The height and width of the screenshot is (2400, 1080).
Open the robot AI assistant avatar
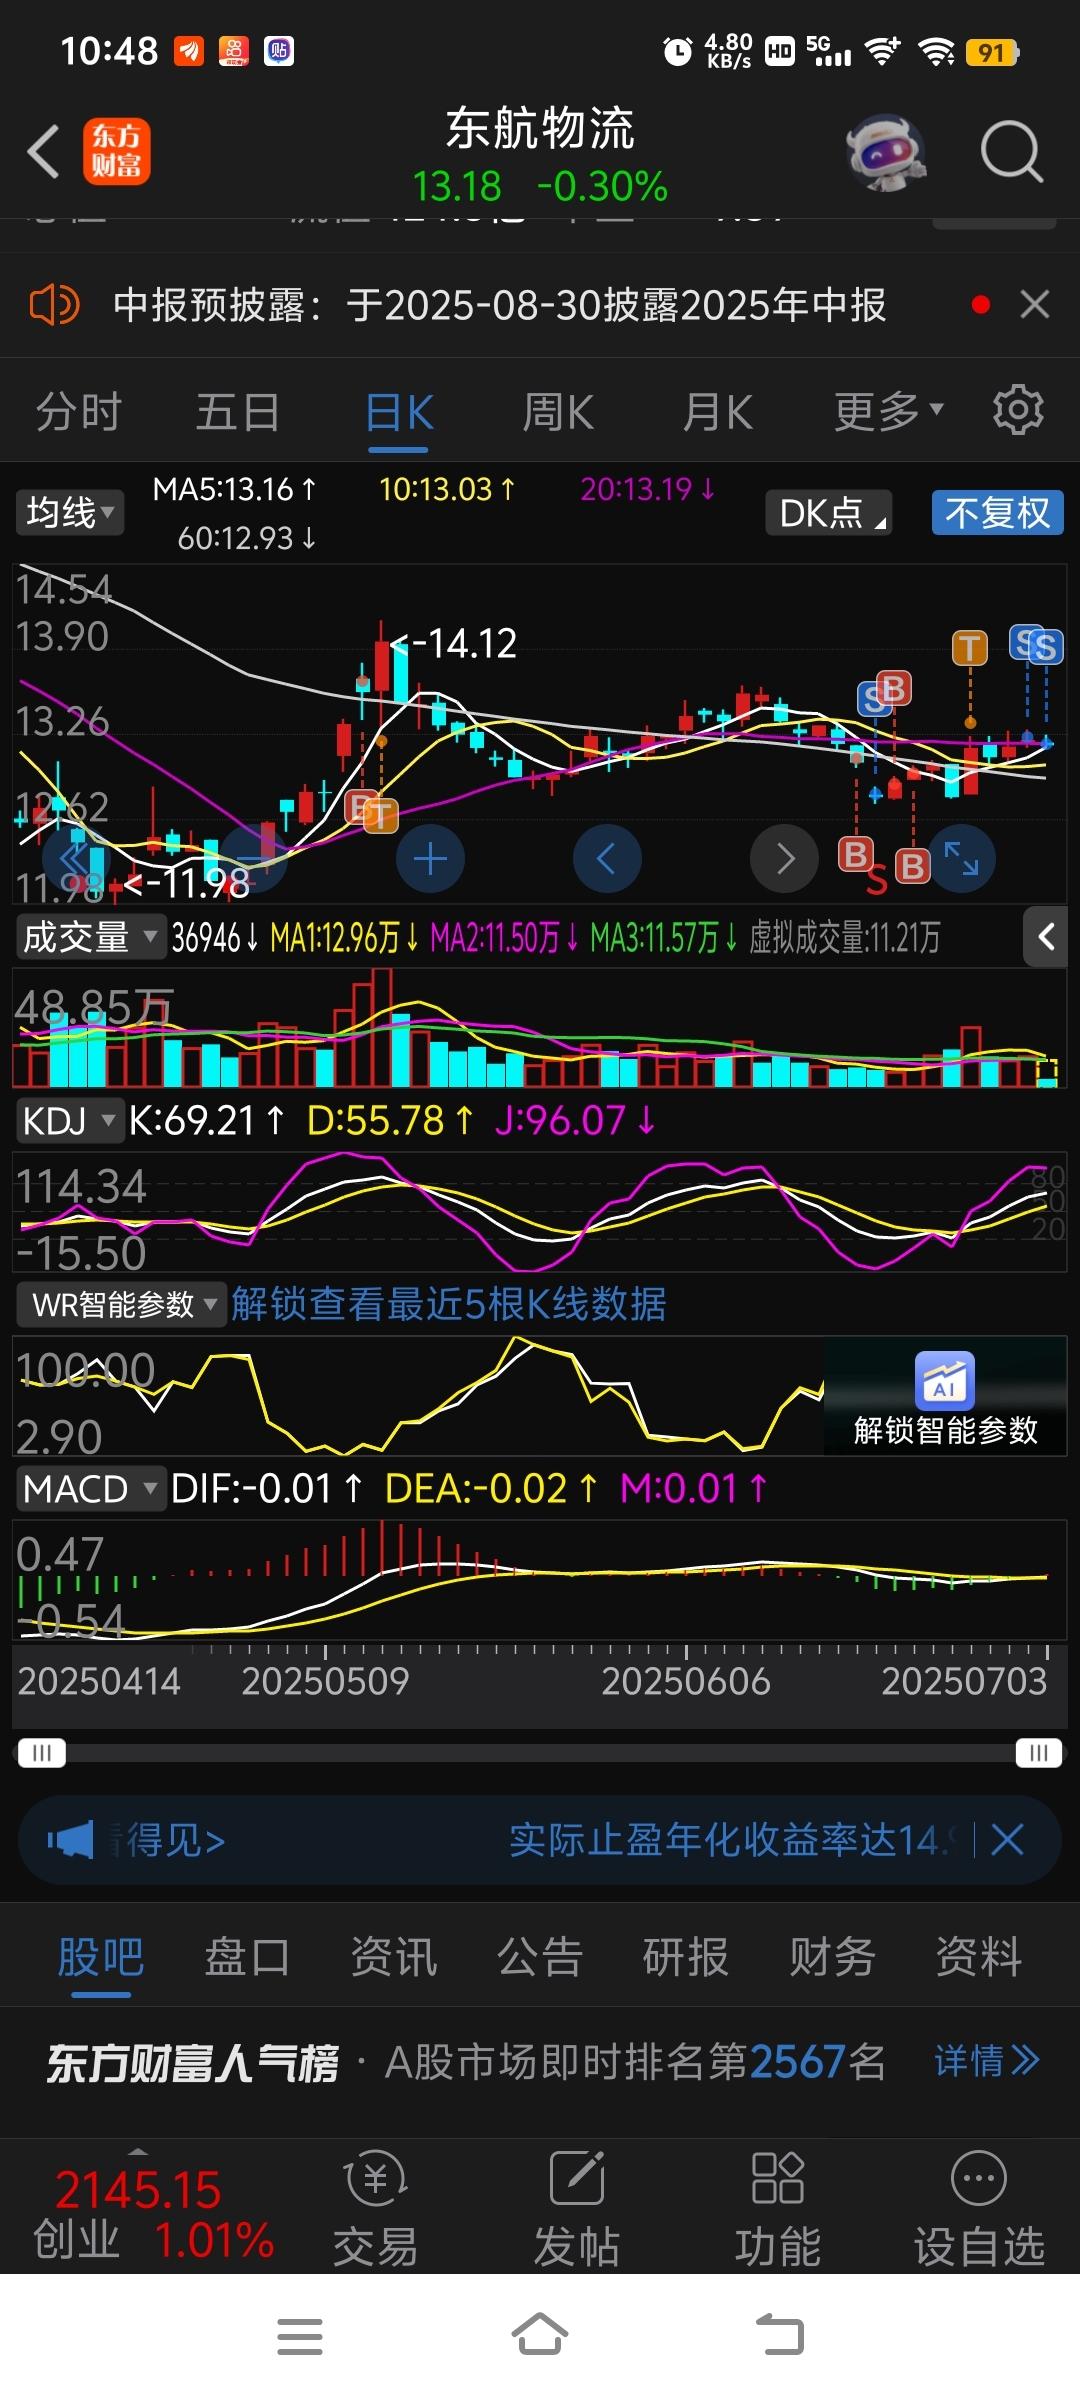886,152
